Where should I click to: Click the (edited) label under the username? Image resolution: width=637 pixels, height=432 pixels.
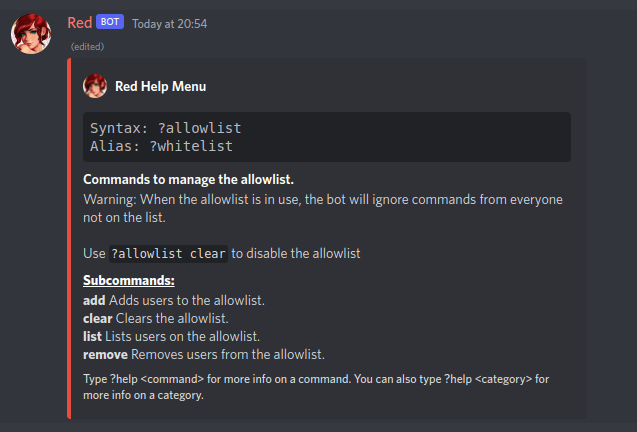pyautogui.click(x=87, y=46)
